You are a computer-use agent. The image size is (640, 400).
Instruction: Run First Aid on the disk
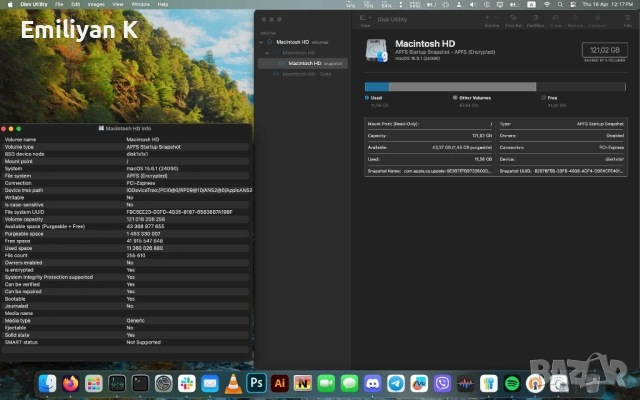pyautogui.click(x=513, y=18)
